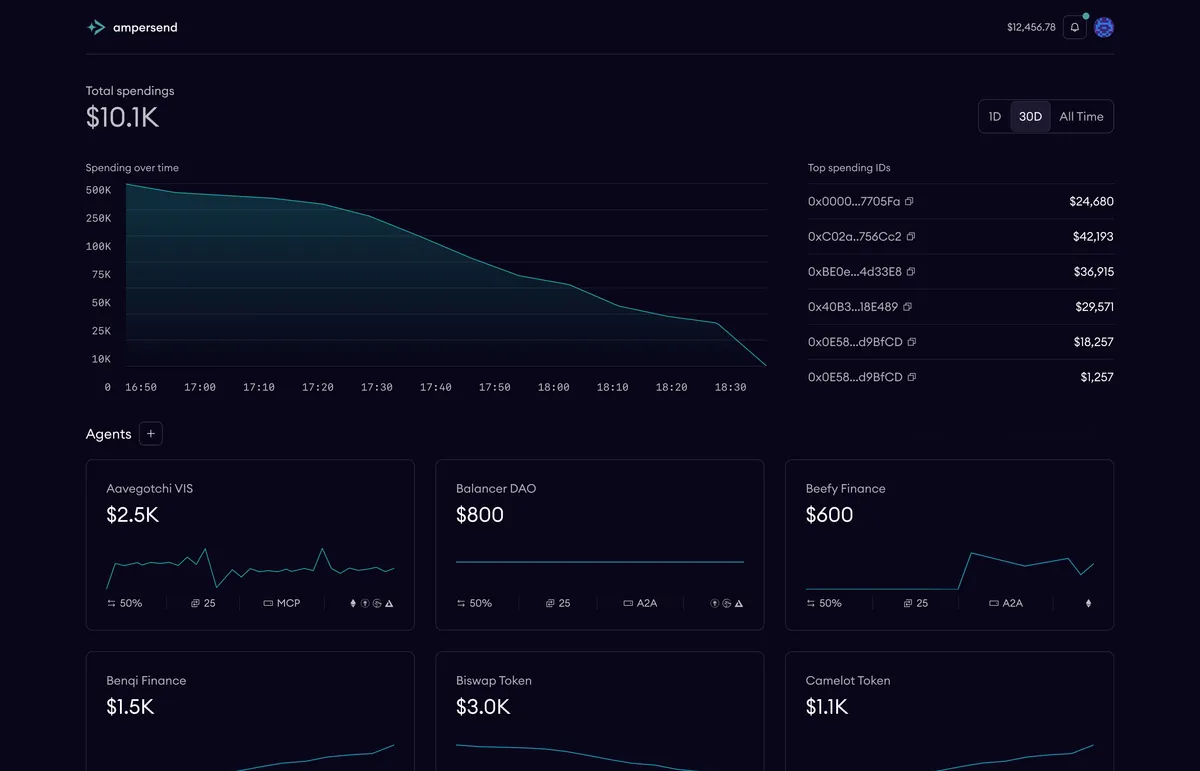Open the Benqi Finance agent card
This screenshot has width=1200, height=771.
click(x=250, y=710)
